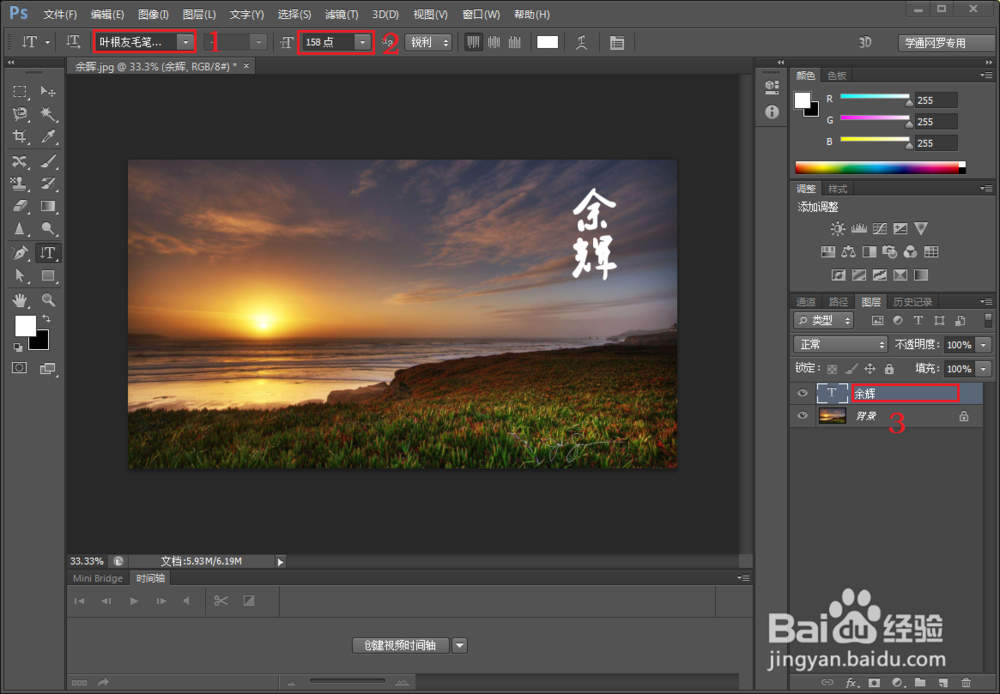Switch to the 历史记录 tab
This screenshot has width=1000, height=694.
913,302
